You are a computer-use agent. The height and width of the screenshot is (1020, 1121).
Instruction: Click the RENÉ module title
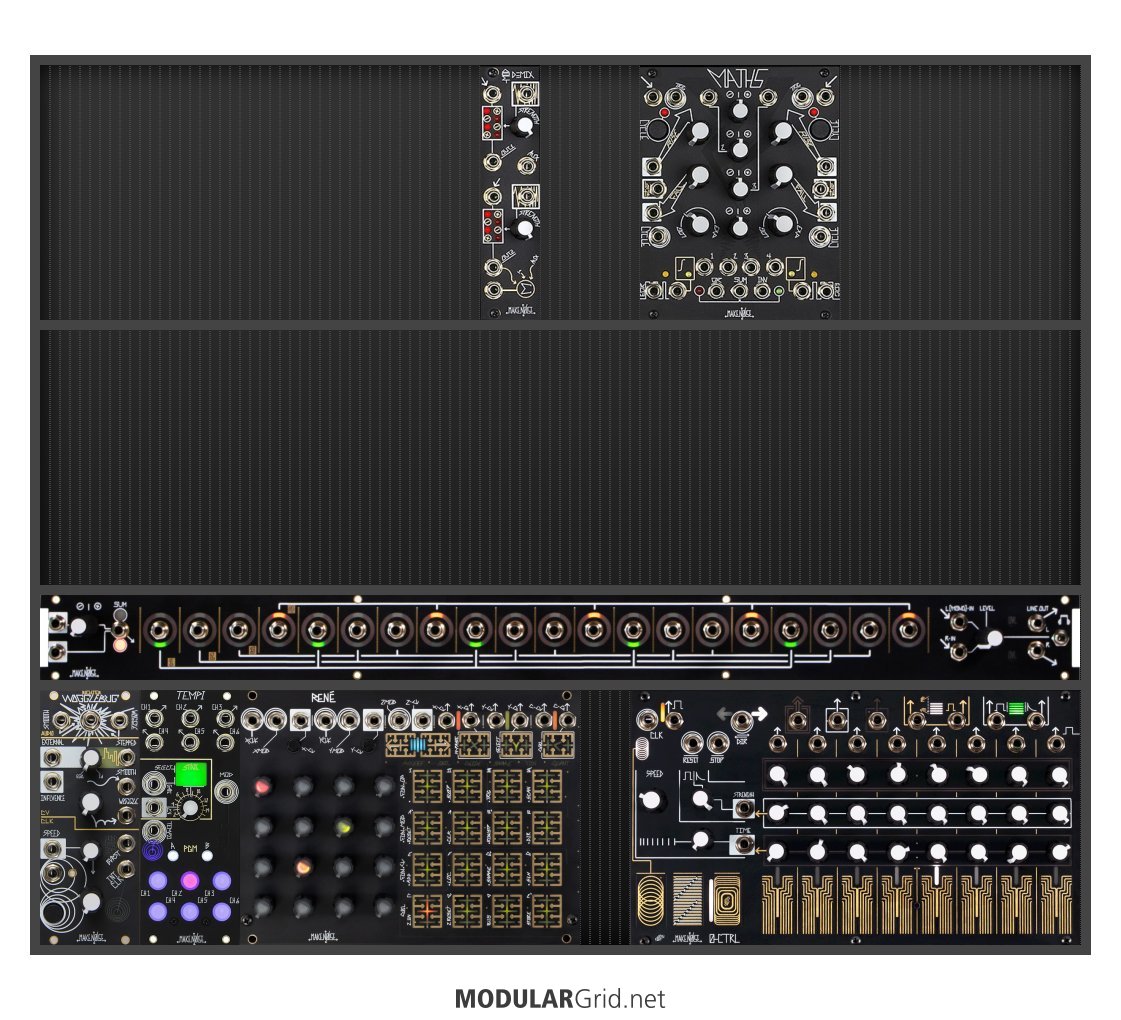[x=322, y=697]
